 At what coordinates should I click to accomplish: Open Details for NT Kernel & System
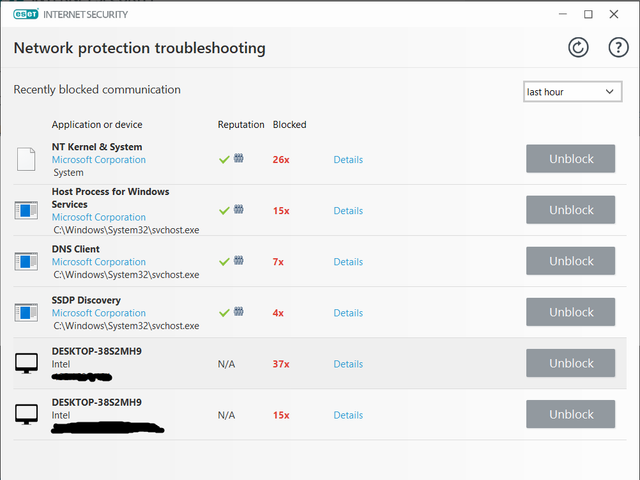pos(348,160)
